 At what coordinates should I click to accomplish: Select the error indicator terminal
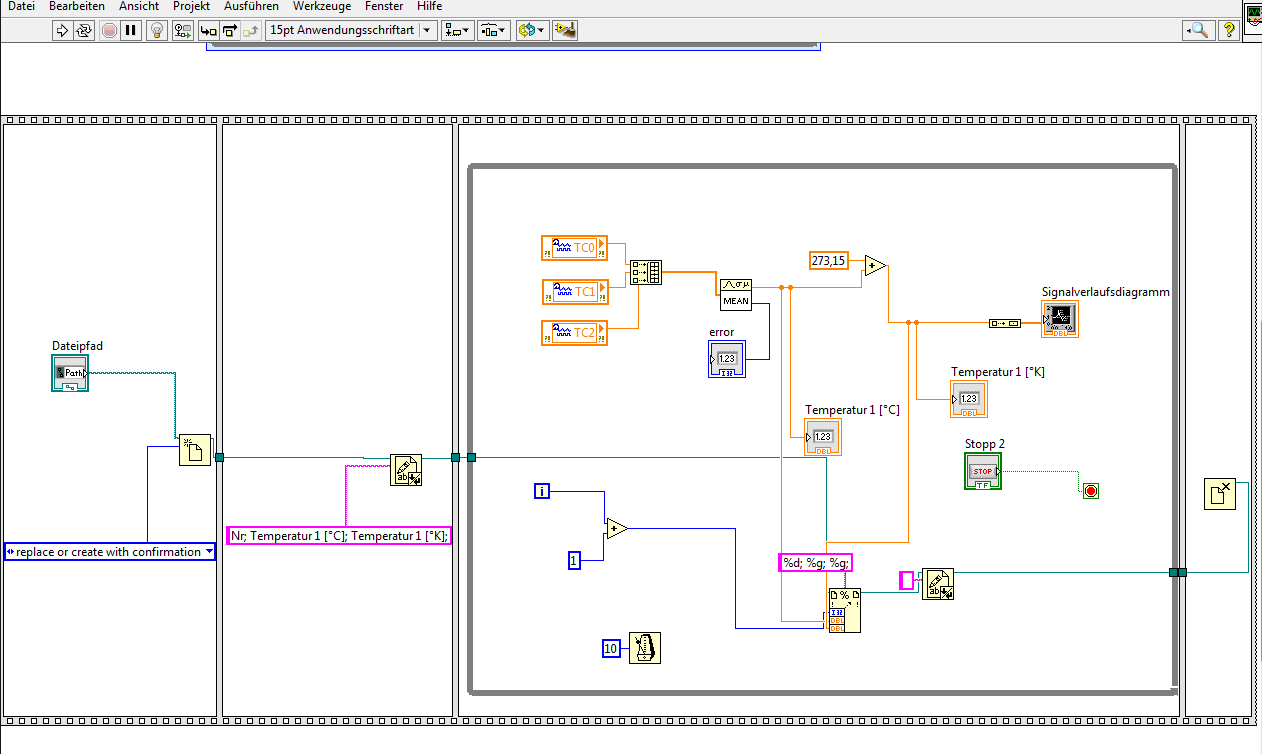(x=727, y=359)
